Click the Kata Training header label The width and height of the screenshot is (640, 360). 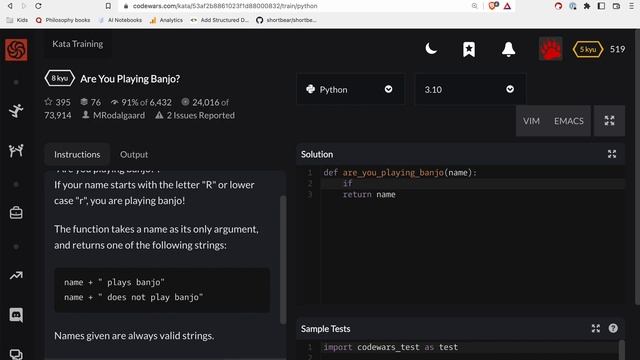(78, 44)
